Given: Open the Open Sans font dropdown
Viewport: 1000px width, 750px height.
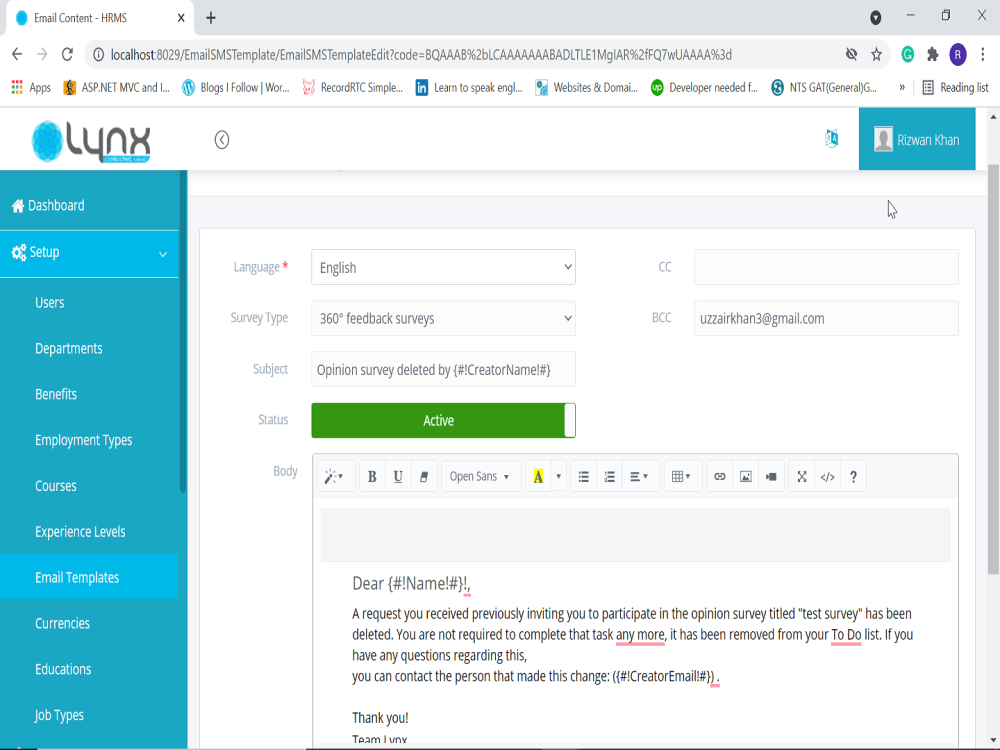Looking at the screenshot, I should pos(480,476).
